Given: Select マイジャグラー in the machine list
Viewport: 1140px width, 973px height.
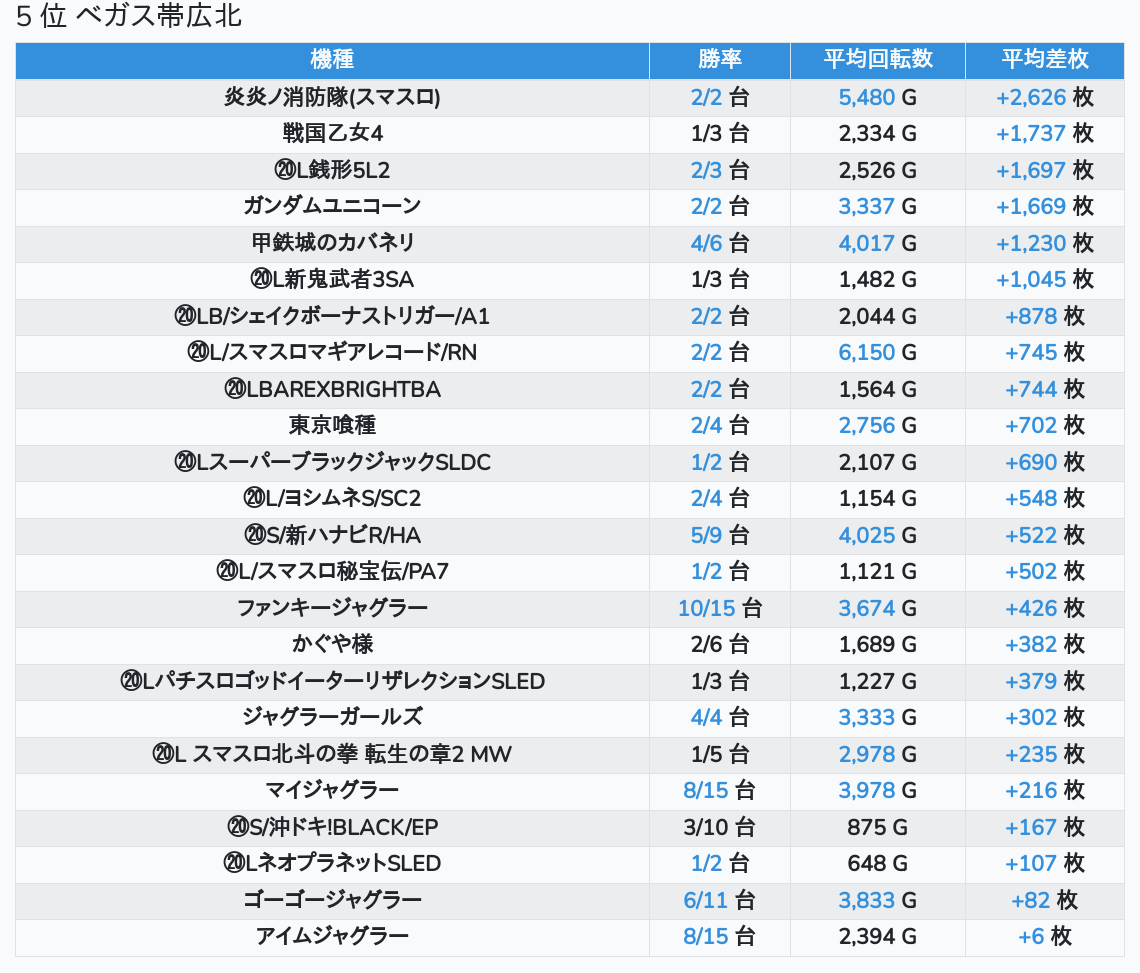Looking at the screenshot, I should (333, 790).
